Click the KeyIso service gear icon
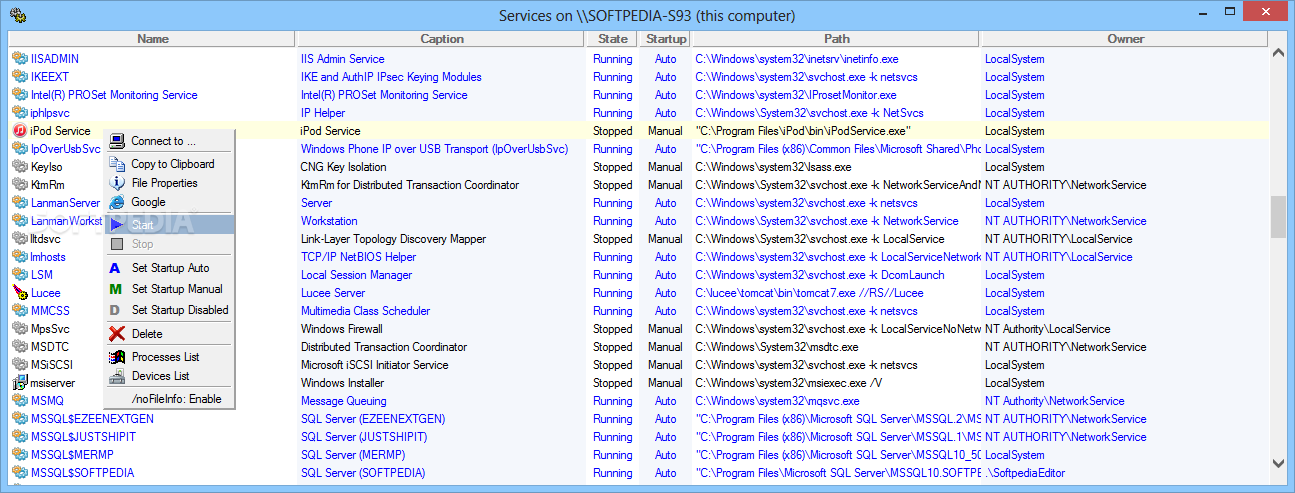Viewport: 1295px width, 493px height. tap(19, 167)
